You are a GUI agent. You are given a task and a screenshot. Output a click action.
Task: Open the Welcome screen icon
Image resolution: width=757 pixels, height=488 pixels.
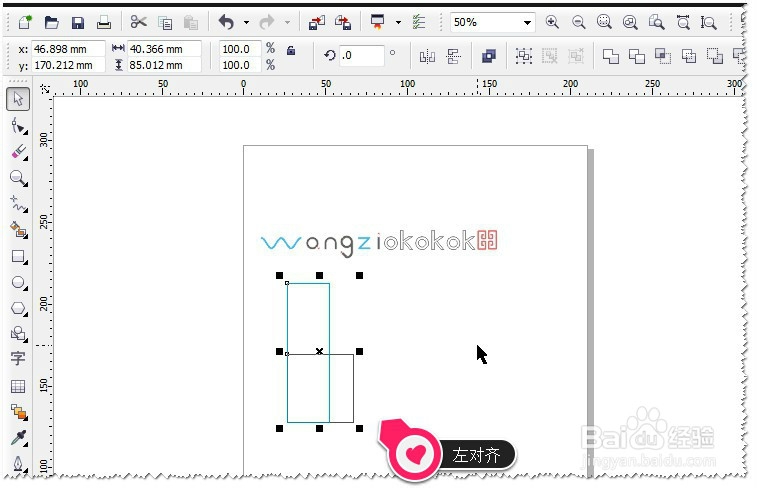coord(419,22)
